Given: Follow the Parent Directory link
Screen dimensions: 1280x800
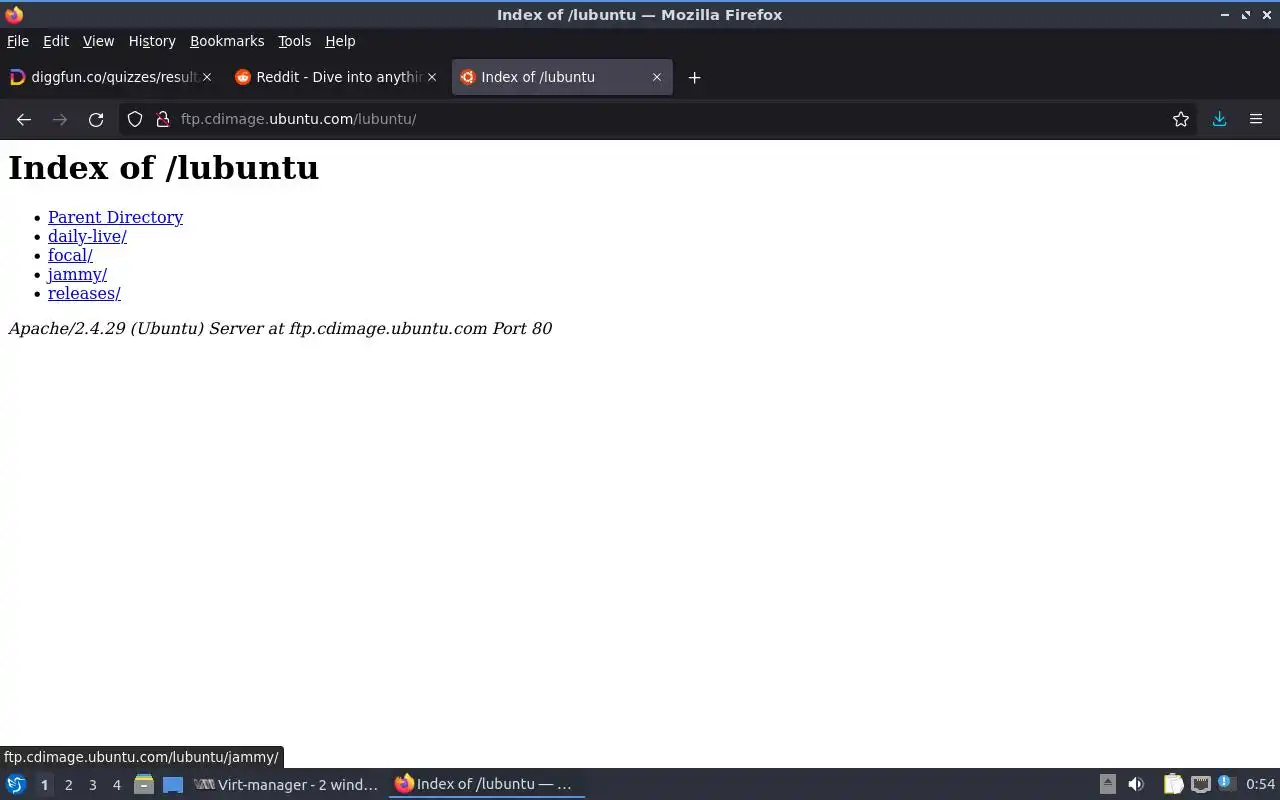Looking at the screenshot, I should pyautogui.click(x=115, y=217).
